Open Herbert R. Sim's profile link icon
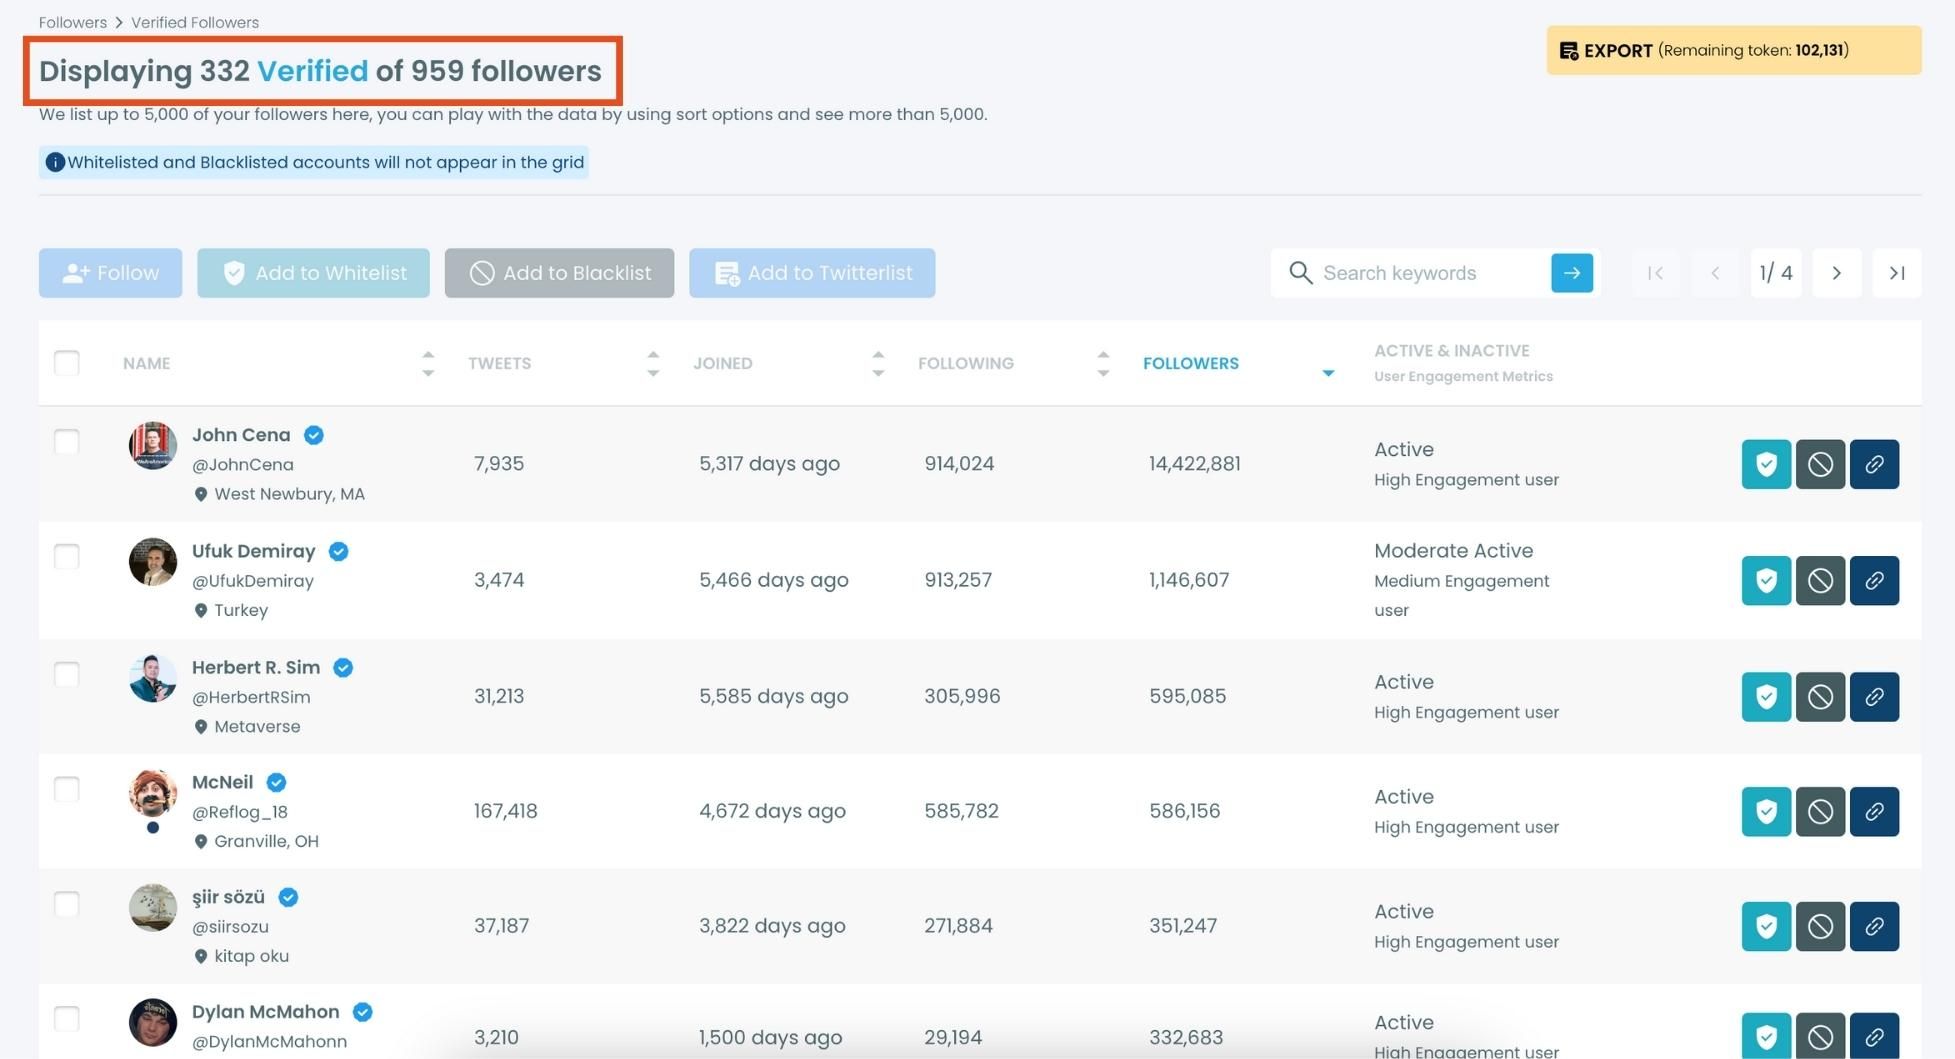Image resolution: width=1955 pixels, height=1059 pixels. [1875, 696]
